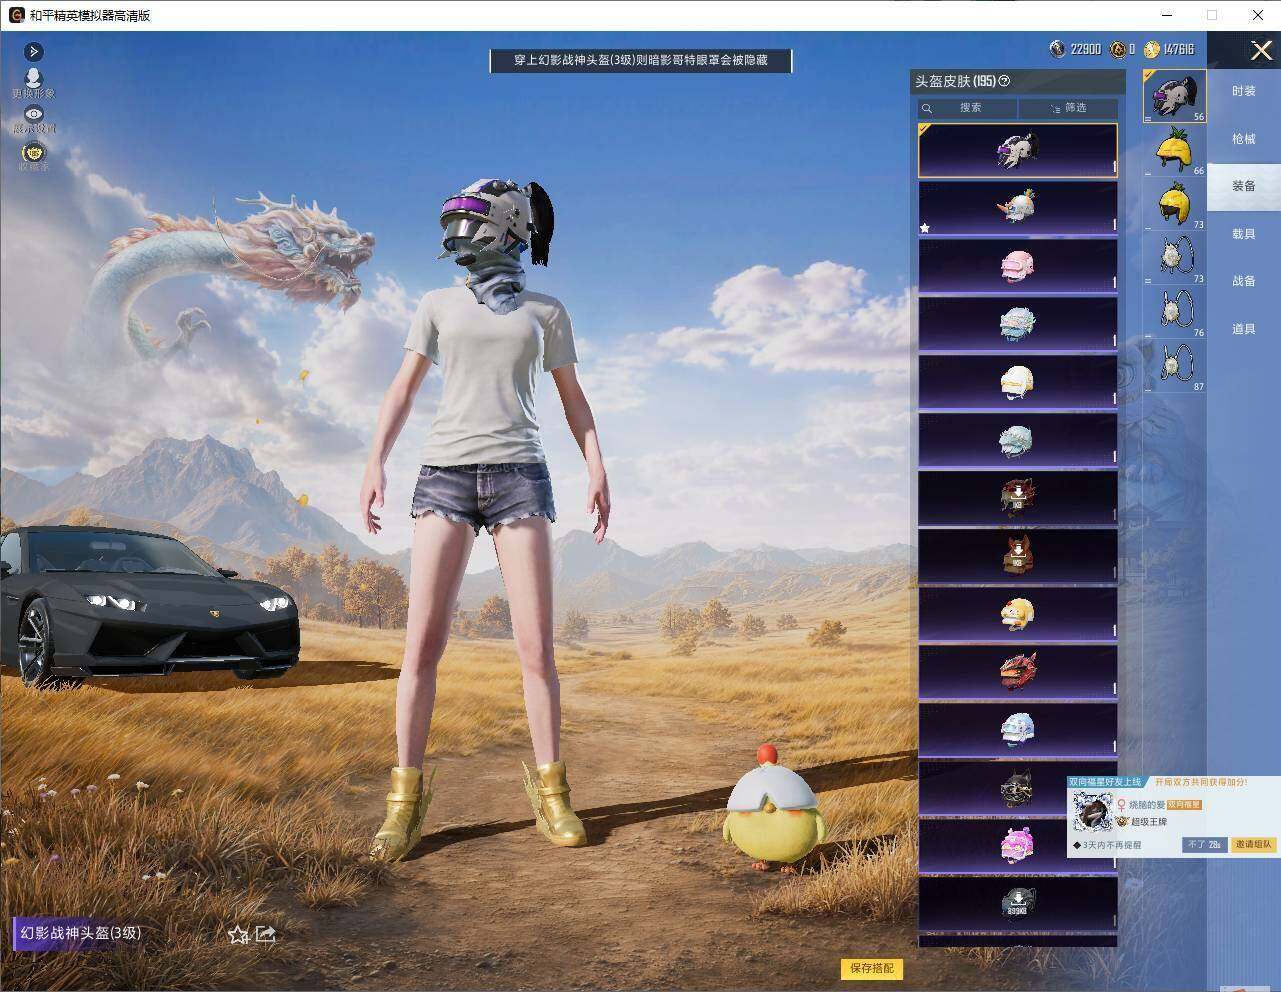Choose the pineapple helmet numbered 73
The height and width of the screenshot is (992, 1281).
(x=1175, y=205)
